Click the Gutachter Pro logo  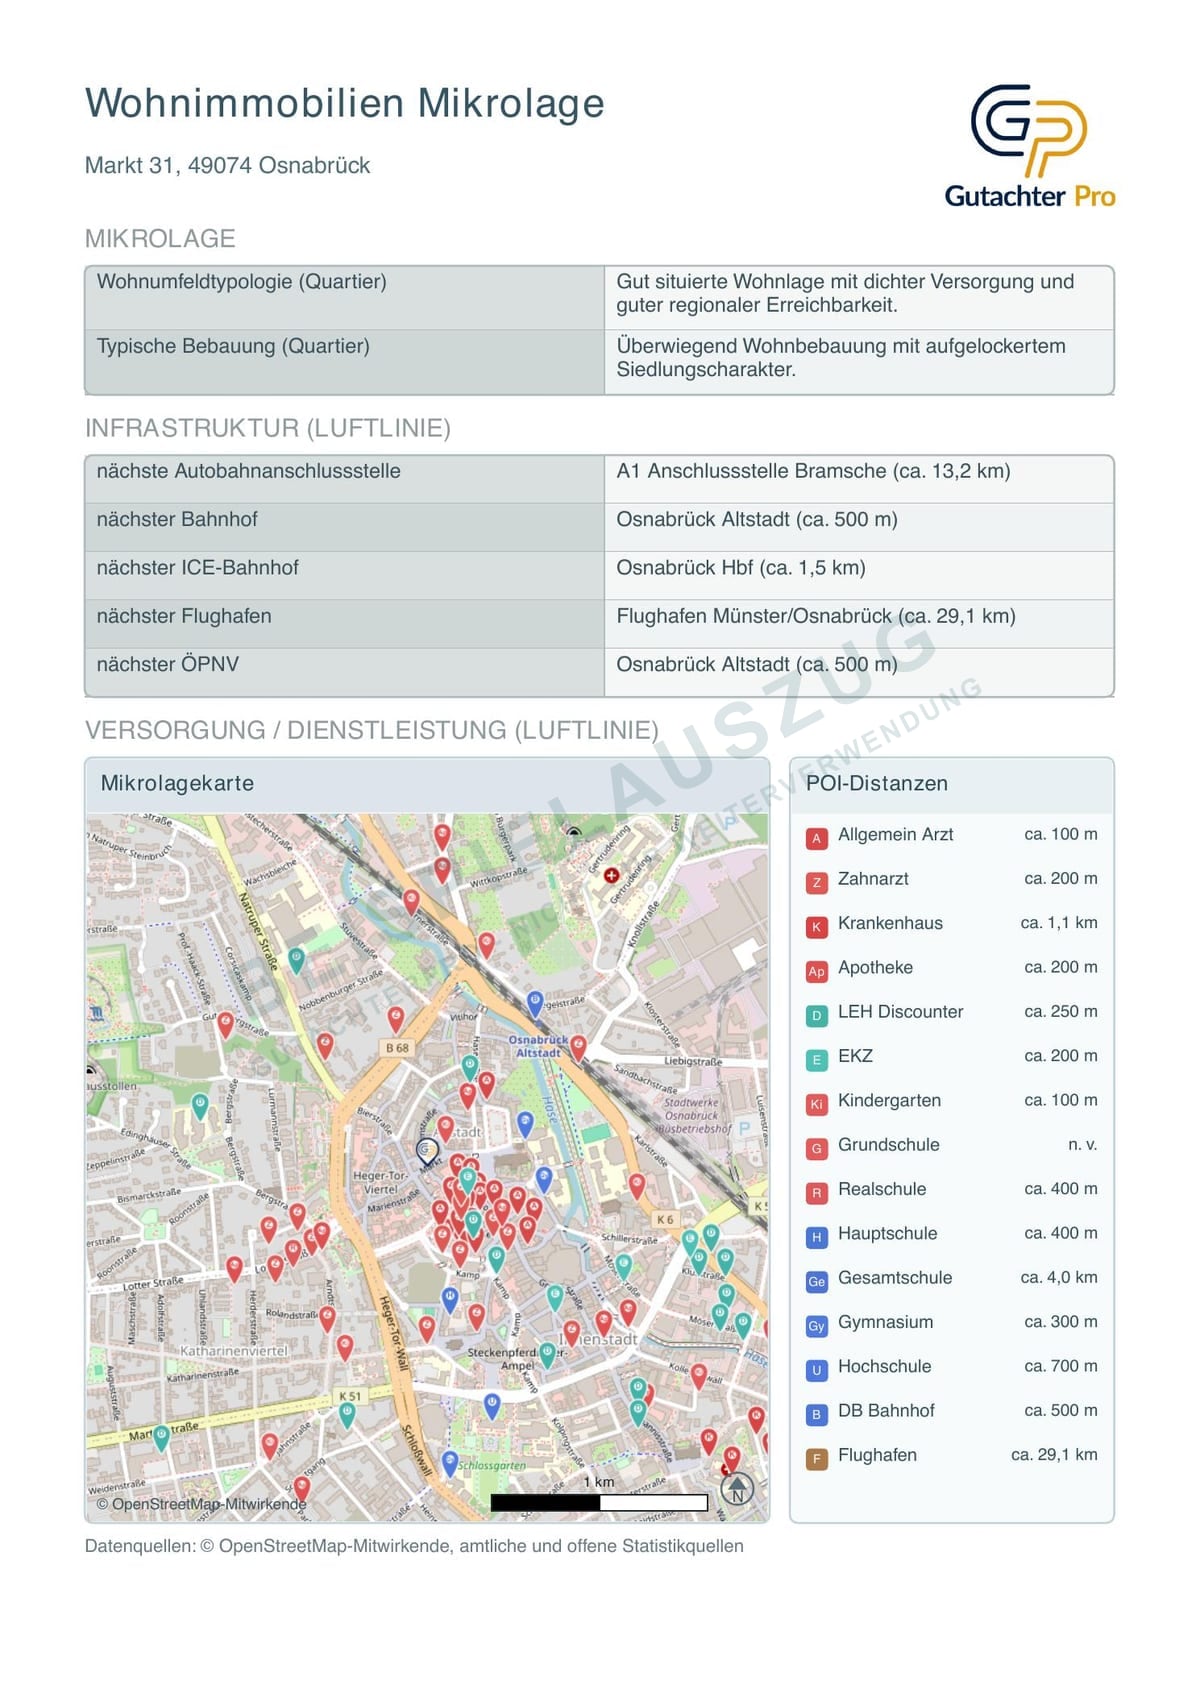(x=1029, y=146)
